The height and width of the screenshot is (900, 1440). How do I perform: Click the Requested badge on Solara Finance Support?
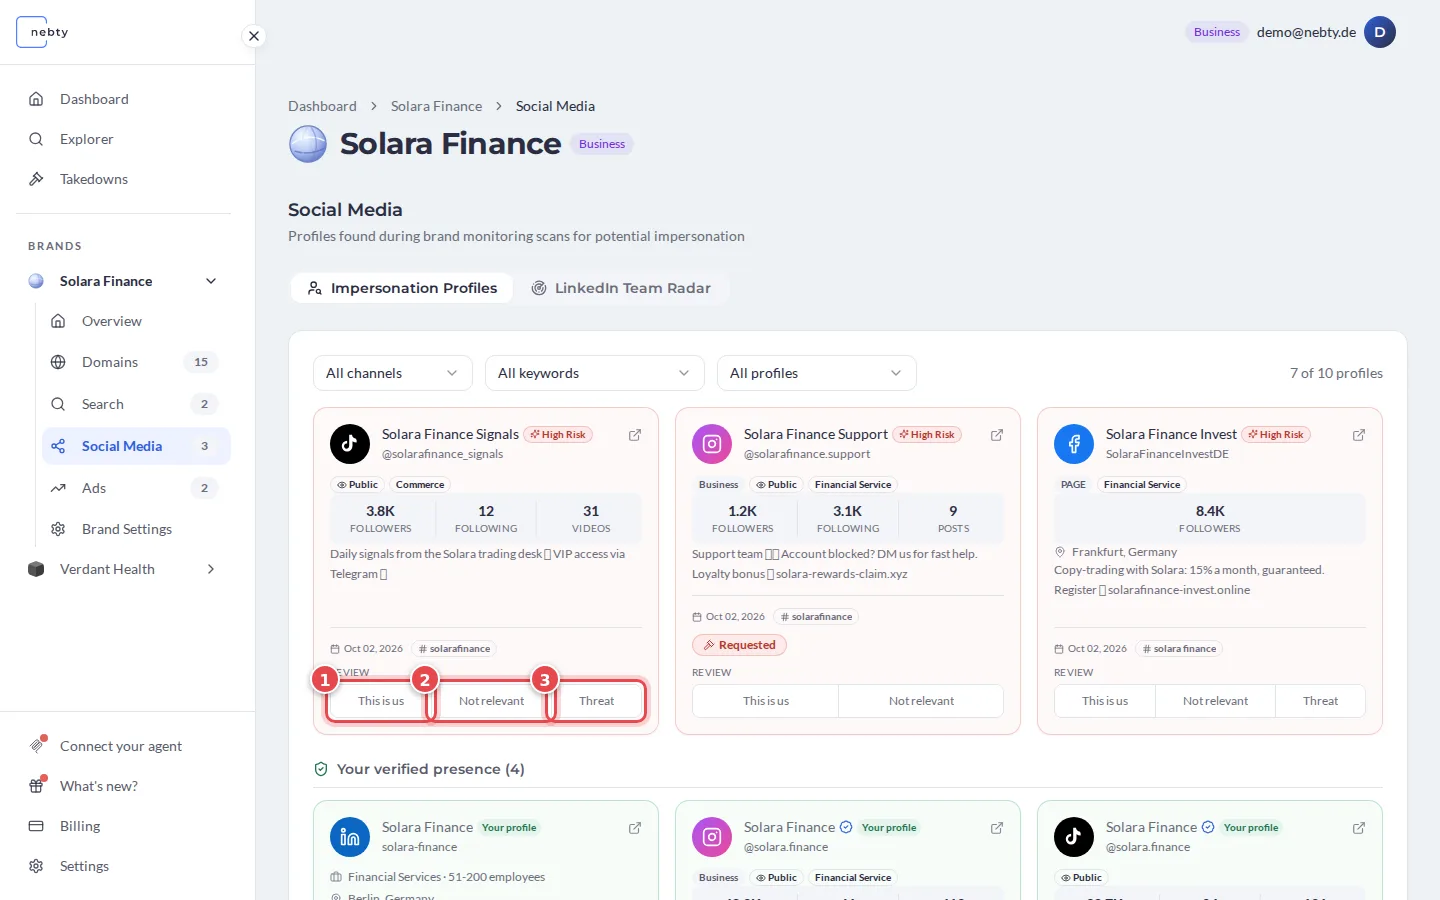pos(739,645)
